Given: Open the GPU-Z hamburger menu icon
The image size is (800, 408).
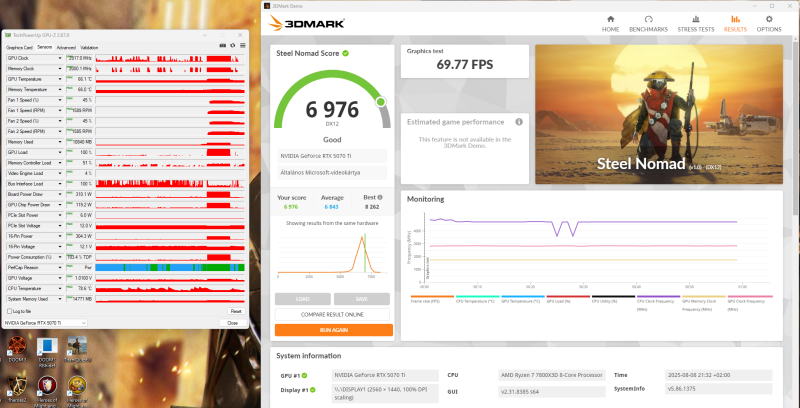Looking at the screenshot, I should [242, 45].
